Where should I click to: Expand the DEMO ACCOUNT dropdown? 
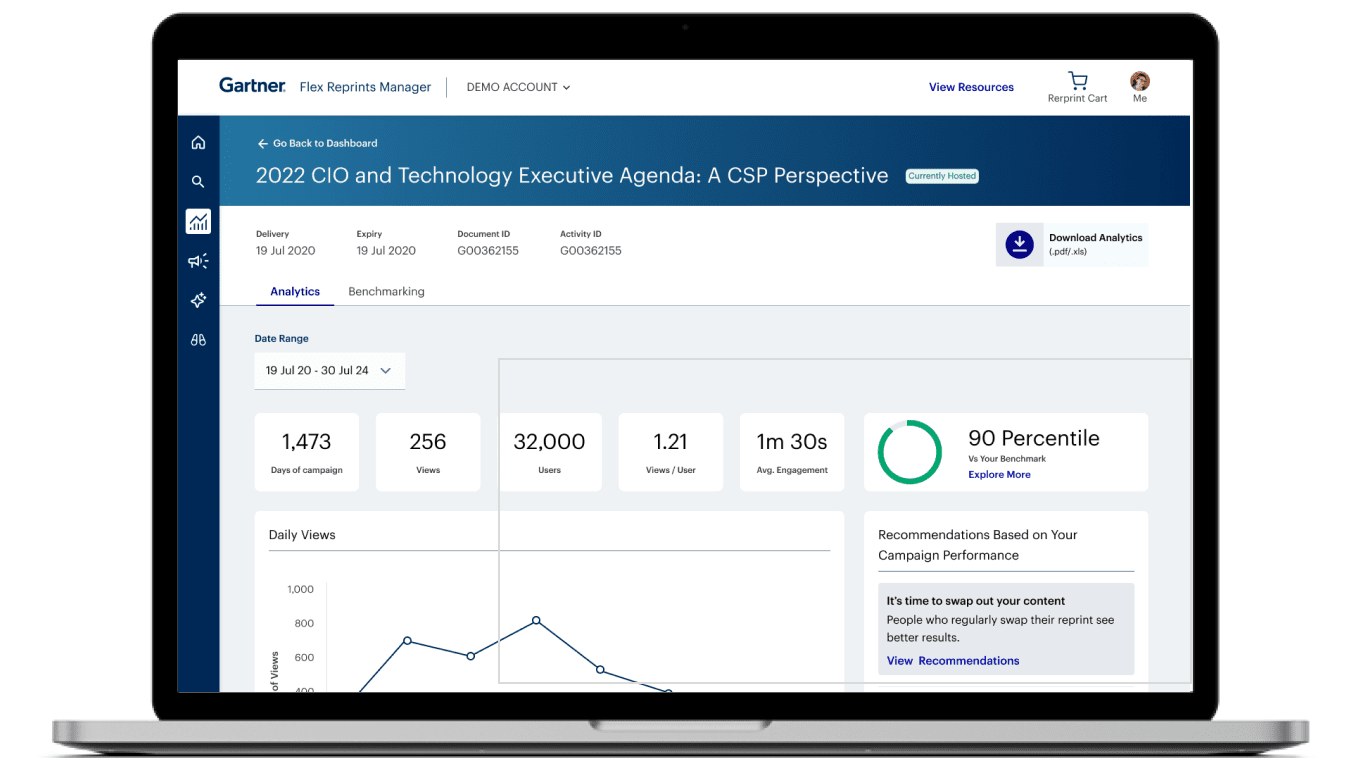(x=518, y=87)
